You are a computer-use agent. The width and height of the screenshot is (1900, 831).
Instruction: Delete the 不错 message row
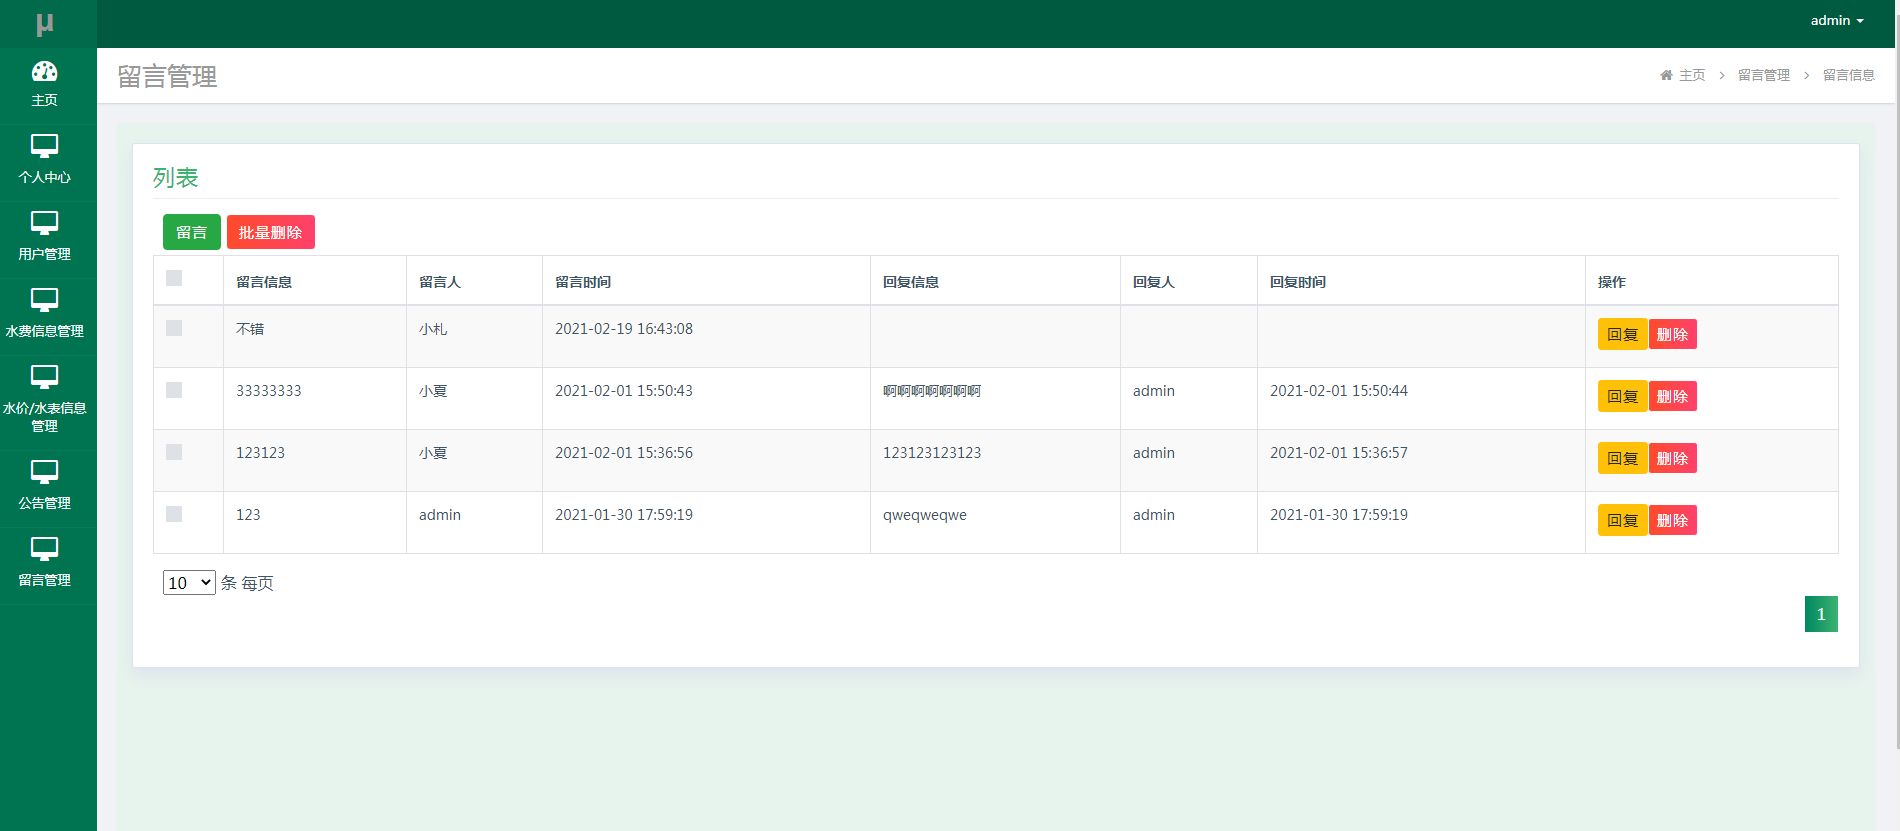pos(1673,334)
